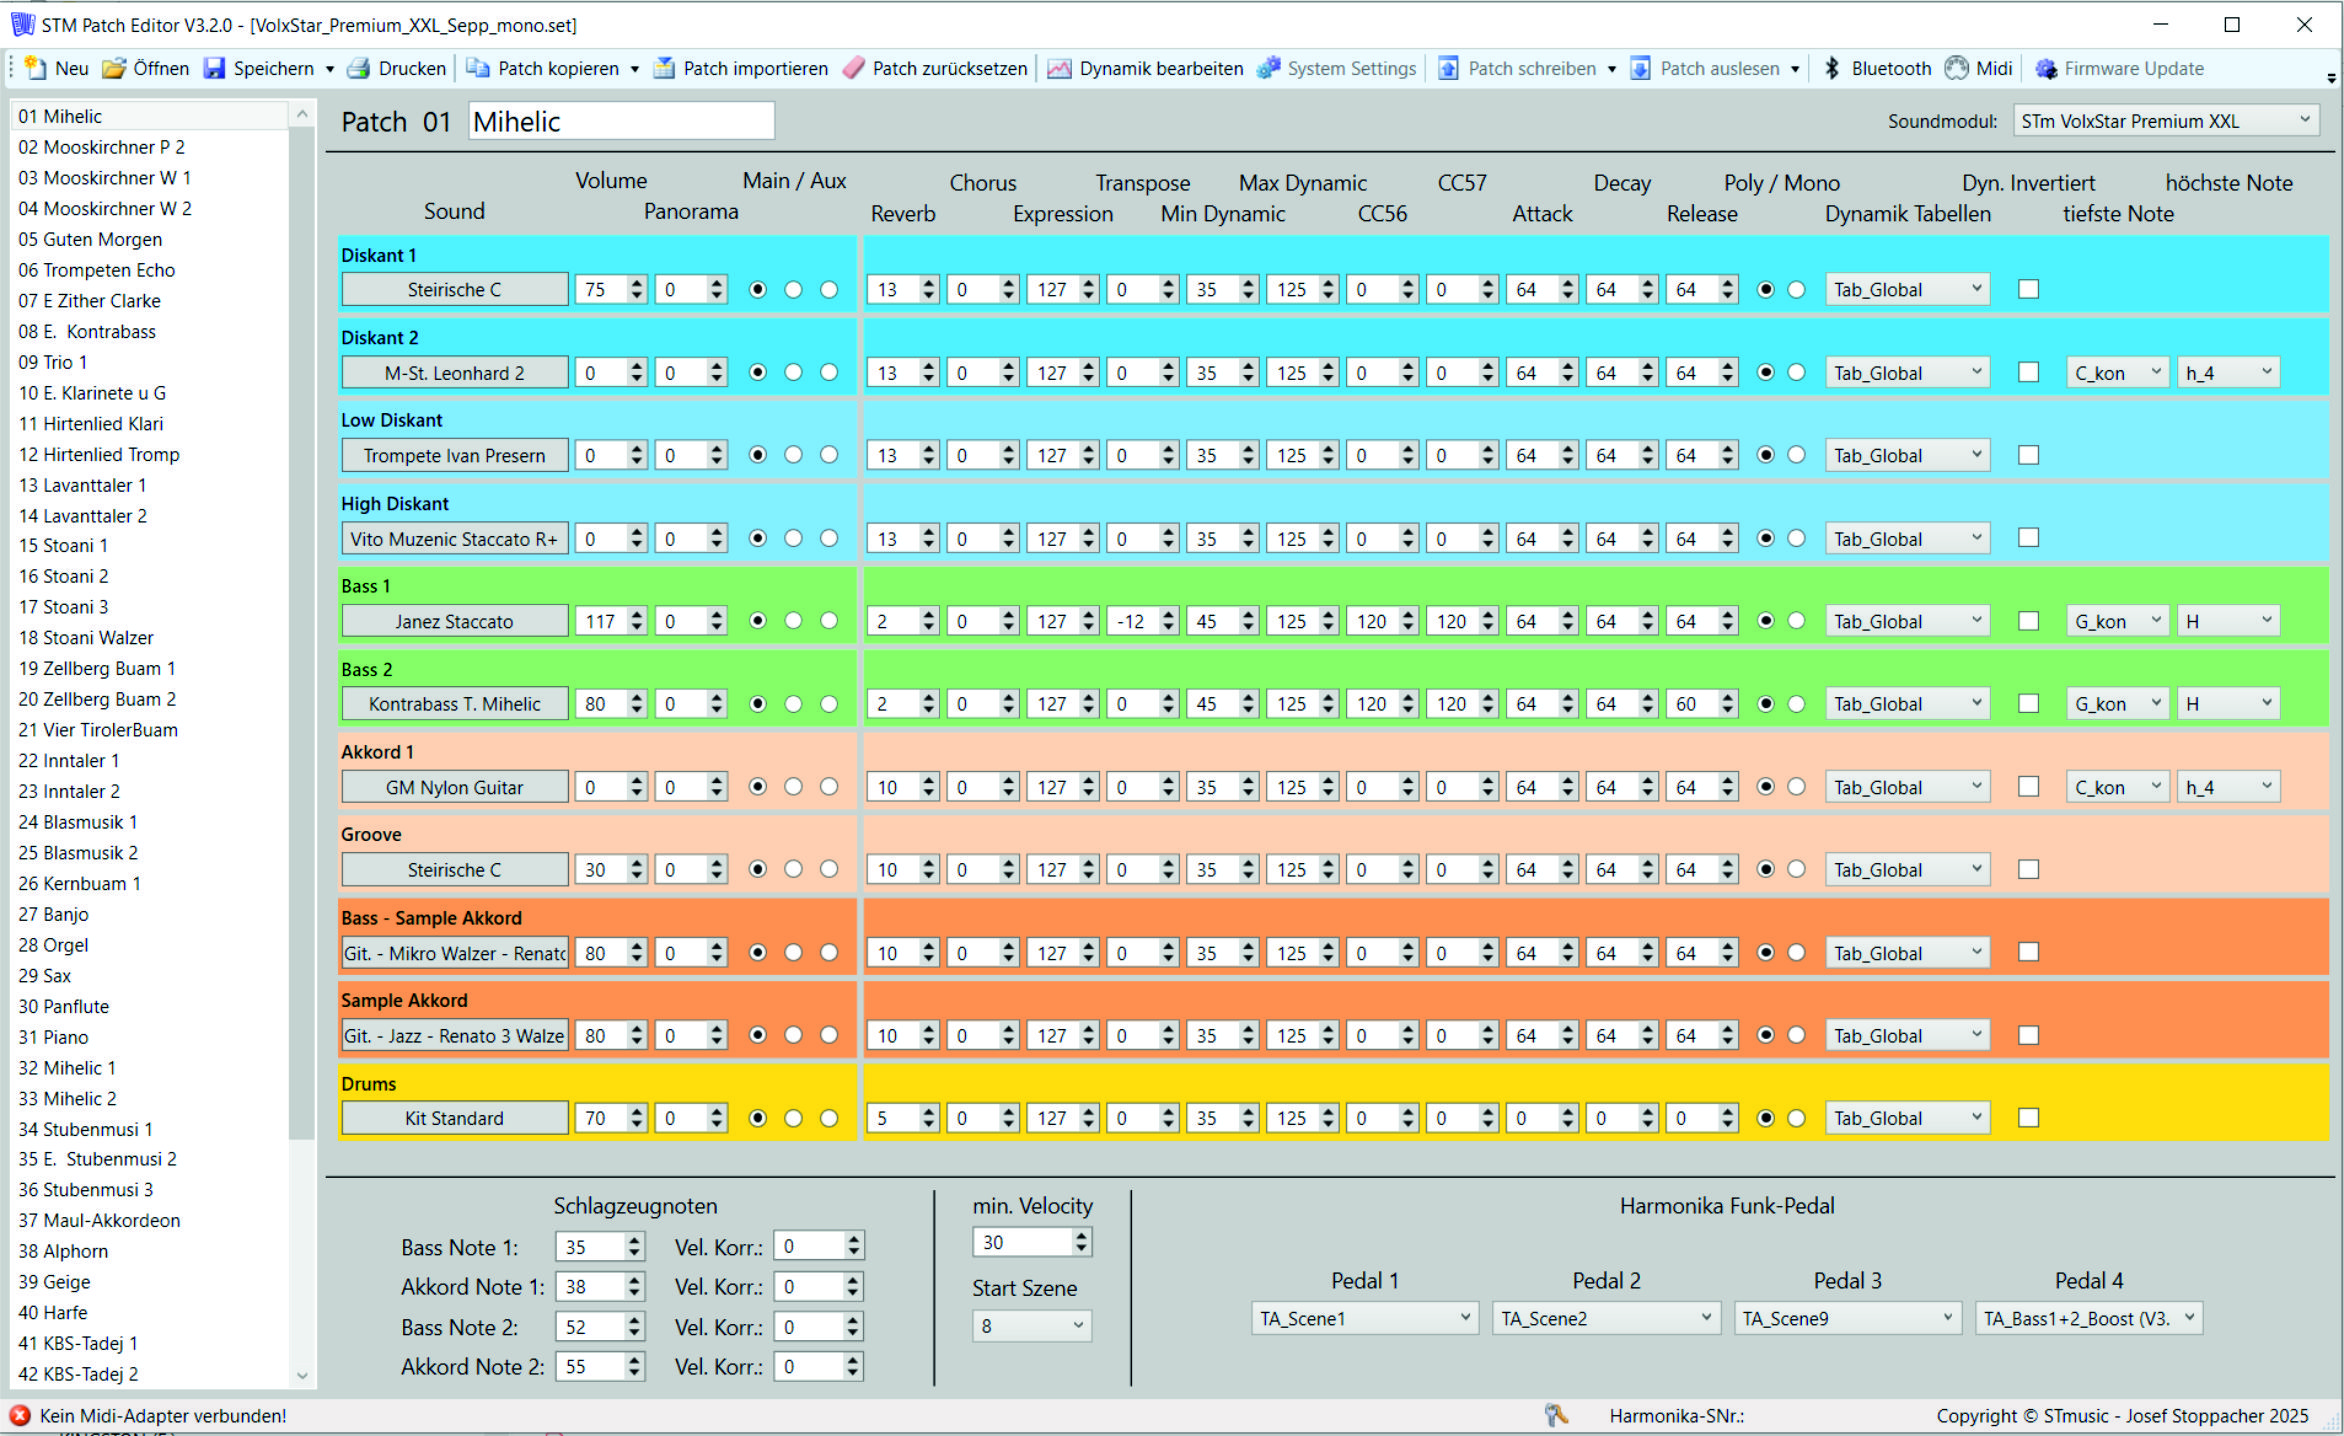Click the System Settings icon
The height and width of the screenshot is (1436, 2344).
pos(1268,68)
